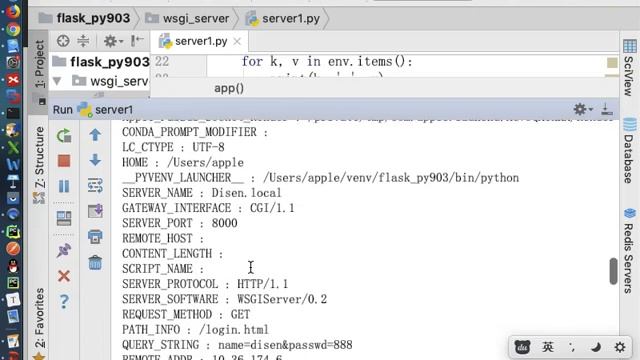Close the server1.py editor tab
The height and width of the screenshot is (360, 640).
click(237, 42)
